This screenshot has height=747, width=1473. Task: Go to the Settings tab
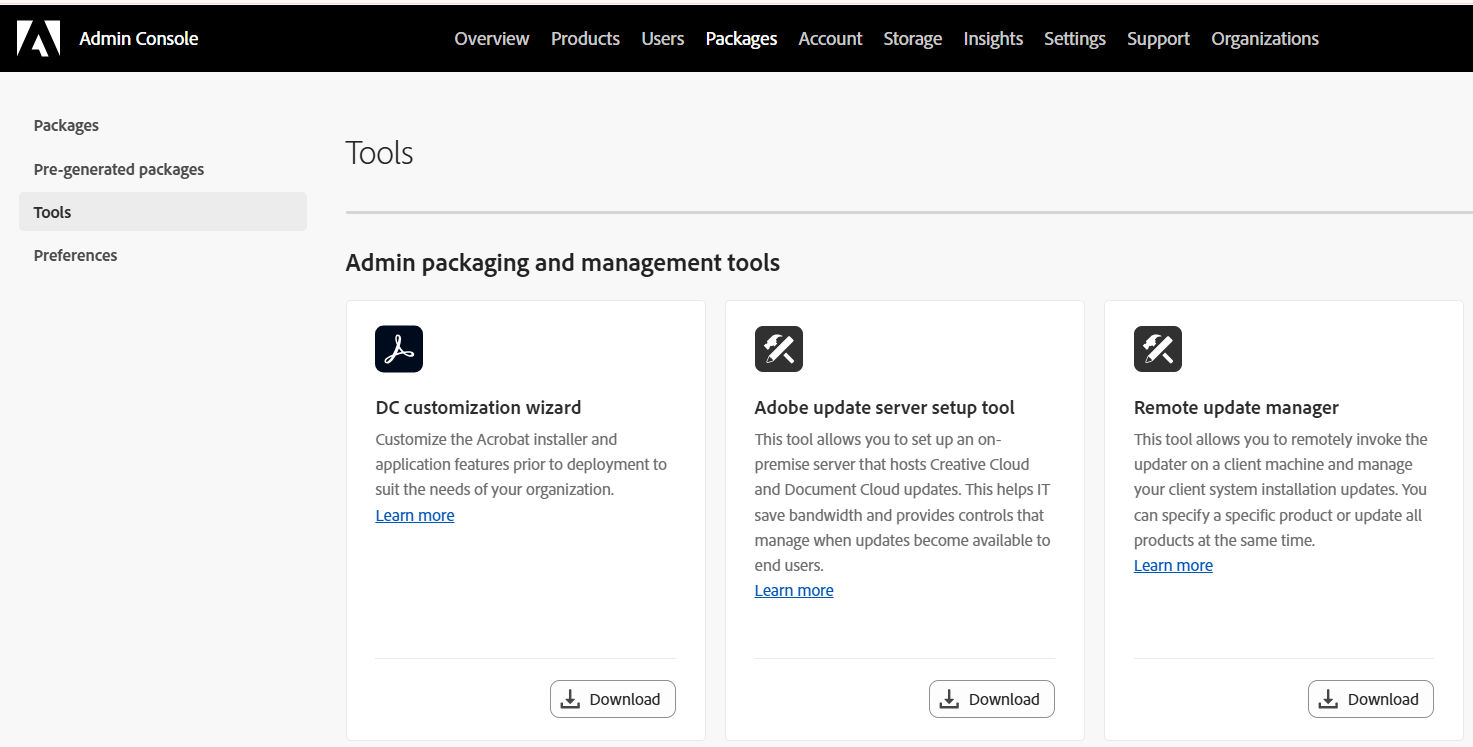click(x=1075, y=39)
